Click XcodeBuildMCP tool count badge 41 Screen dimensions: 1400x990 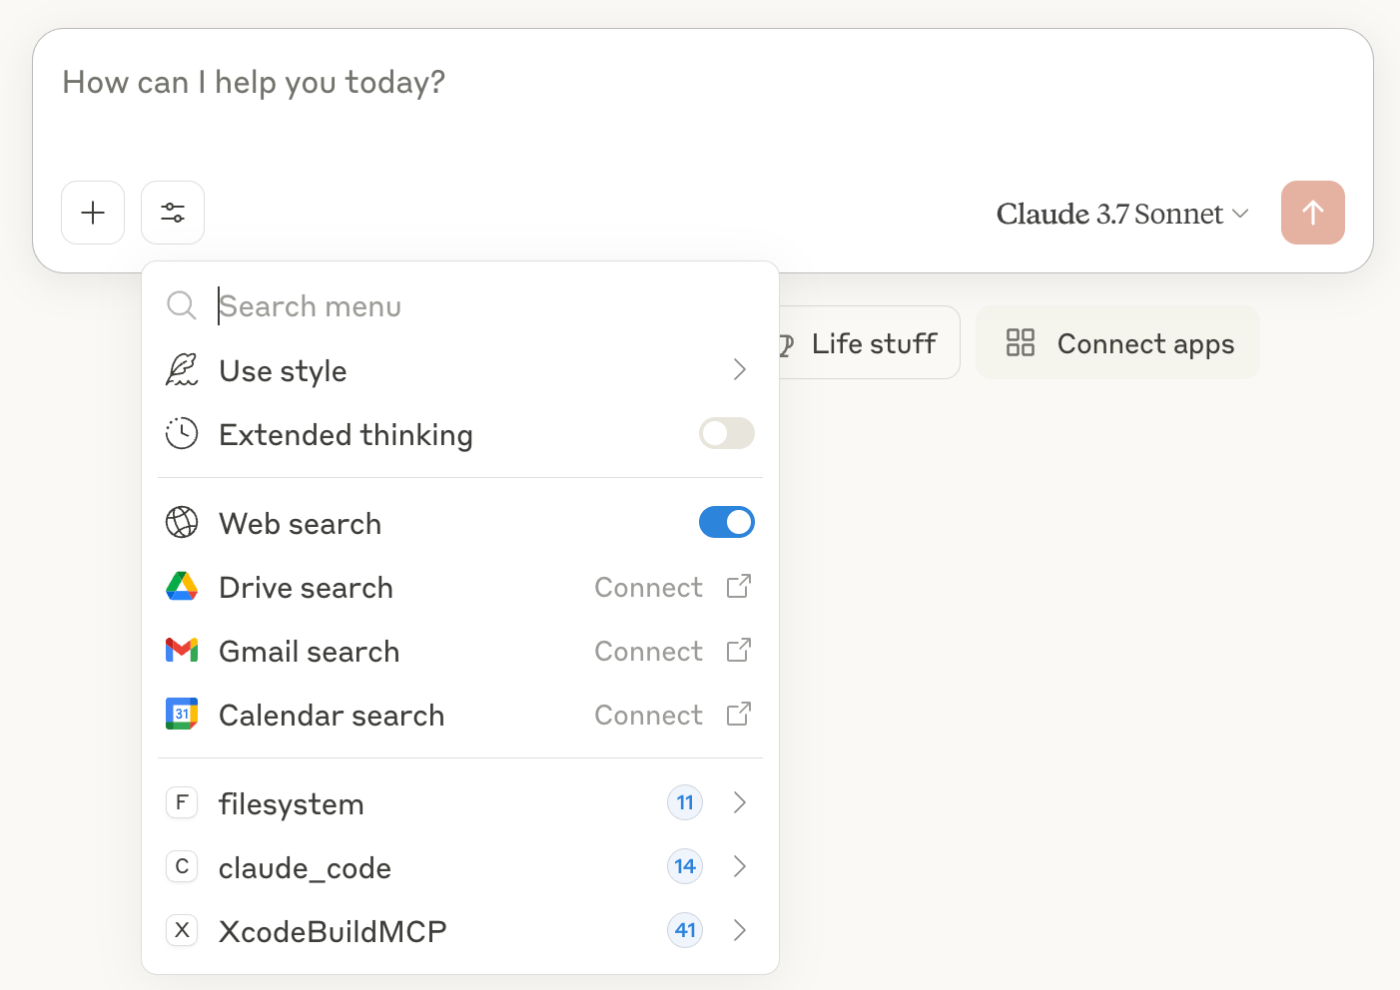coord(685,930)
